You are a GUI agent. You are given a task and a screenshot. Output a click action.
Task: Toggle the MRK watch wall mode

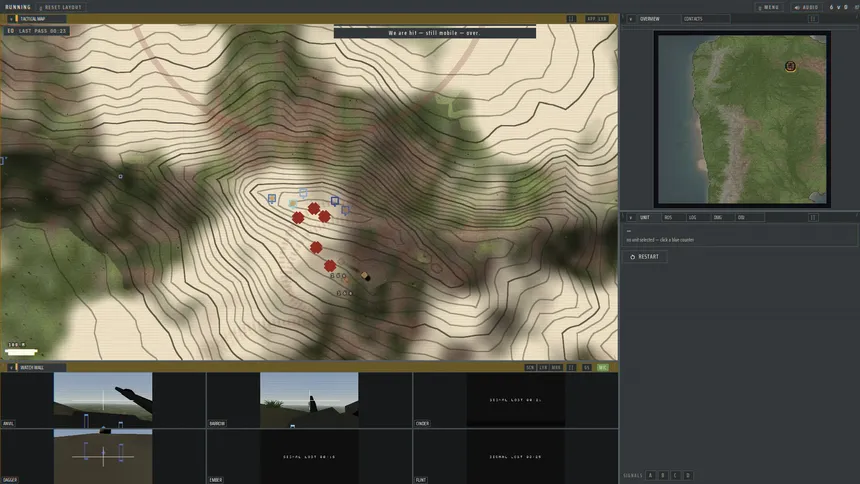coord(556,368)
